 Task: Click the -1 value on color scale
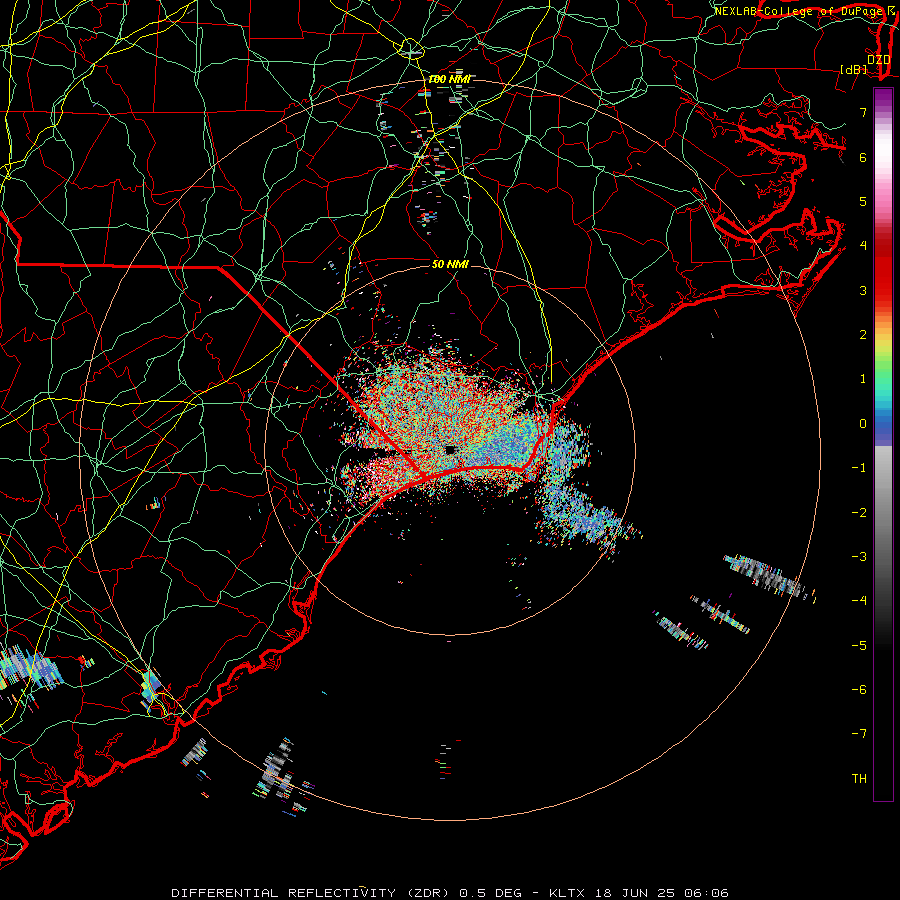click(x=859, y=468)
